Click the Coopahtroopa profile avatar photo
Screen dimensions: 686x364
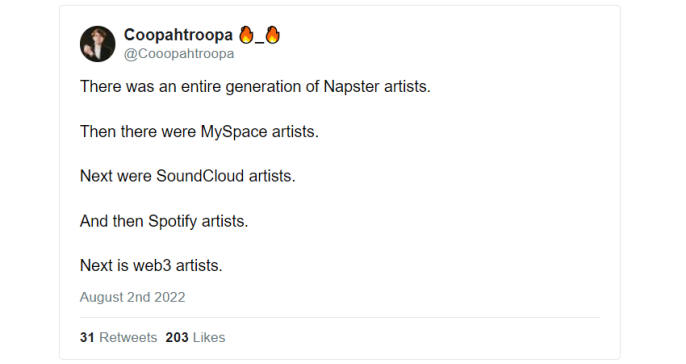(x=98, y=44)
